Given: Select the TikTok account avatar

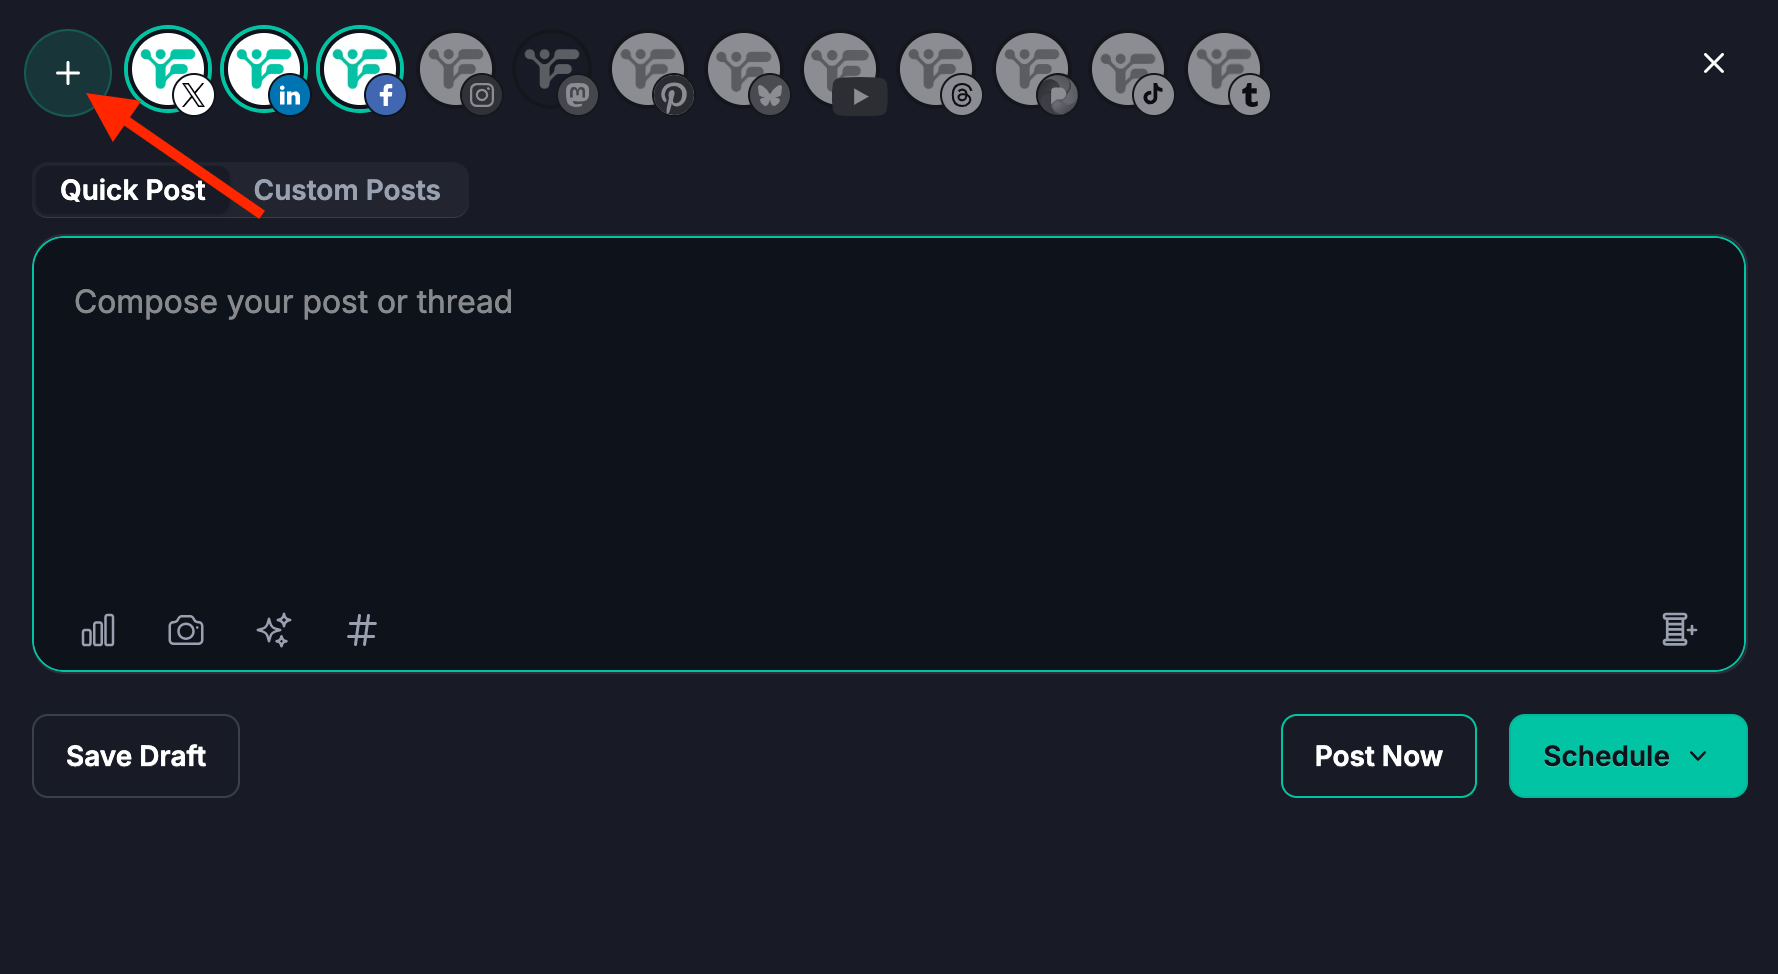Looking at the screenshot, I should click(1128, 70).
